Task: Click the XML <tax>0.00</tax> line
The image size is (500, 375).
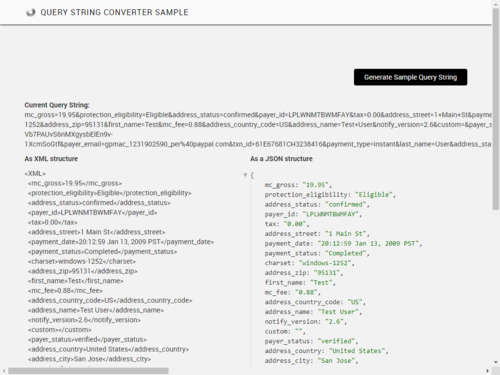Action: (53, 222)
